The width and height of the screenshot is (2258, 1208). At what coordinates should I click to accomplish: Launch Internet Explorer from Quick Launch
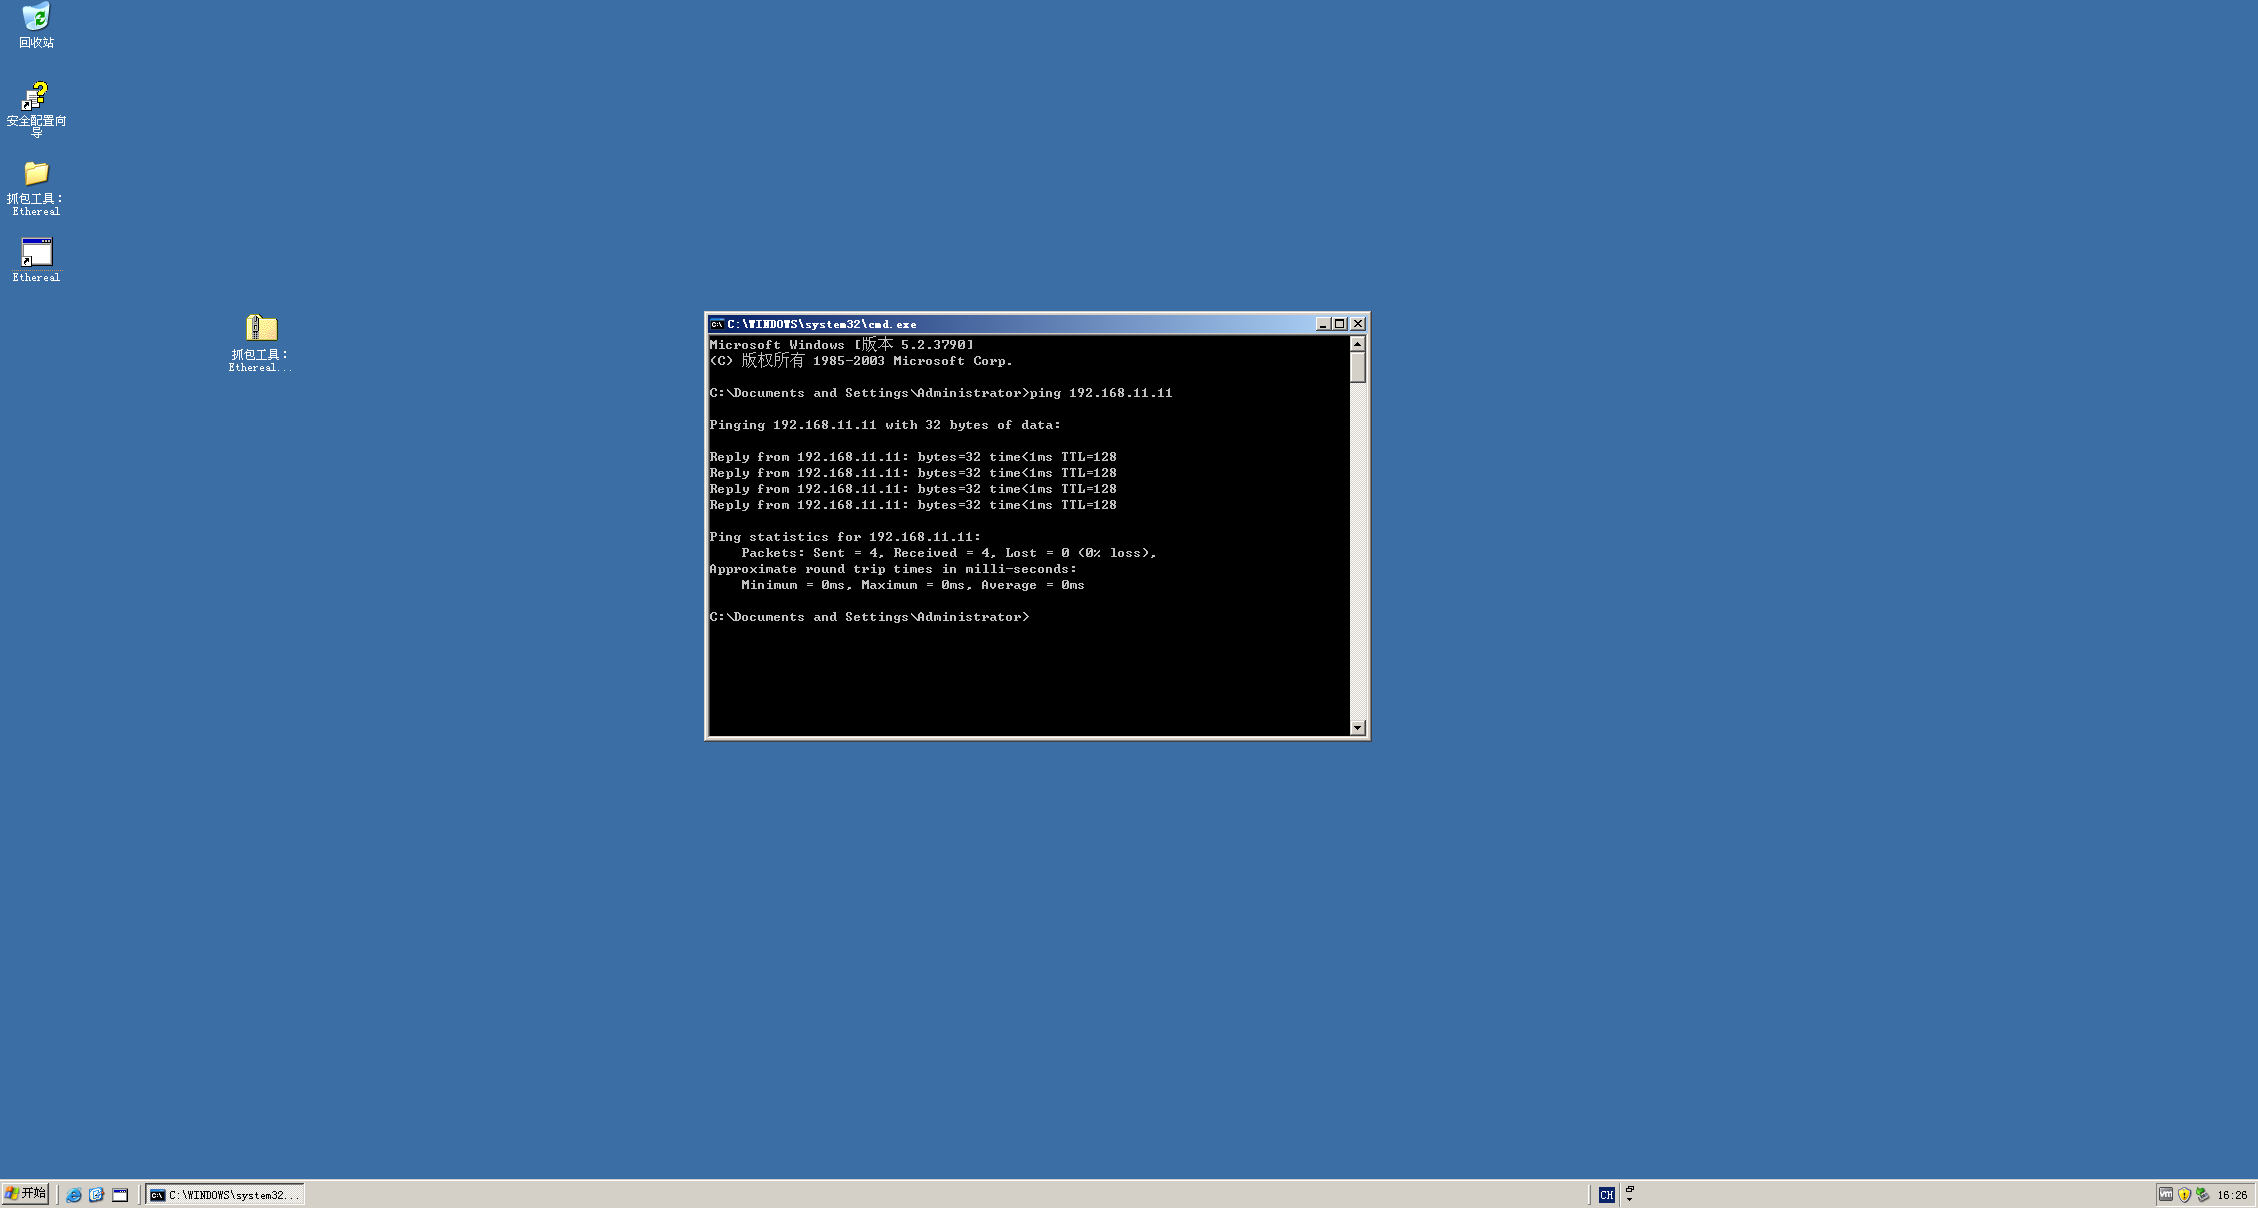click(x=74, y=1195)
